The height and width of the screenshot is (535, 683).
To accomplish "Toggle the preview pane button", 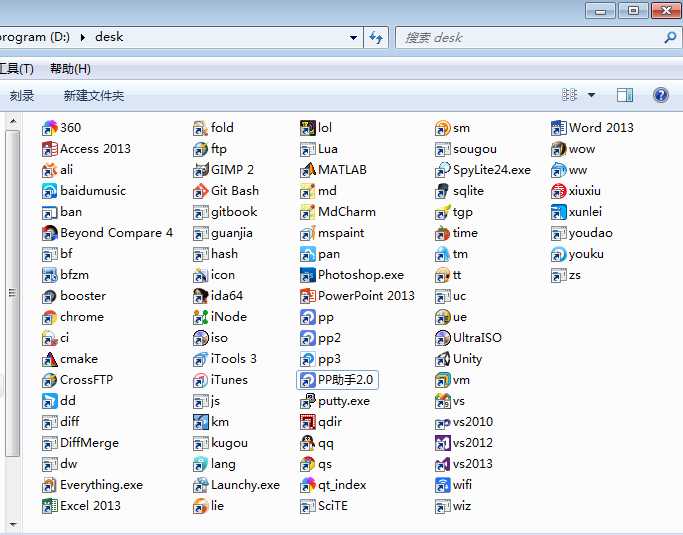I will point(625,95).
